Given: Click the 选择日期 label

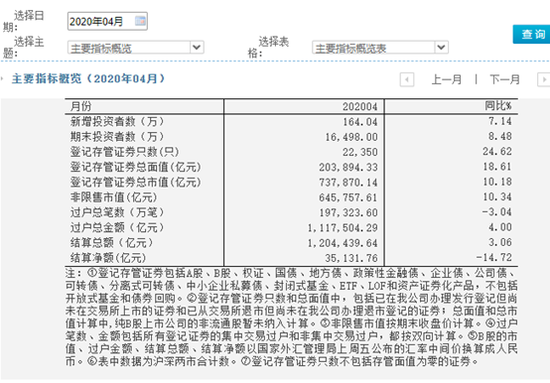Looking at the screenshot, I should [23, 21].
